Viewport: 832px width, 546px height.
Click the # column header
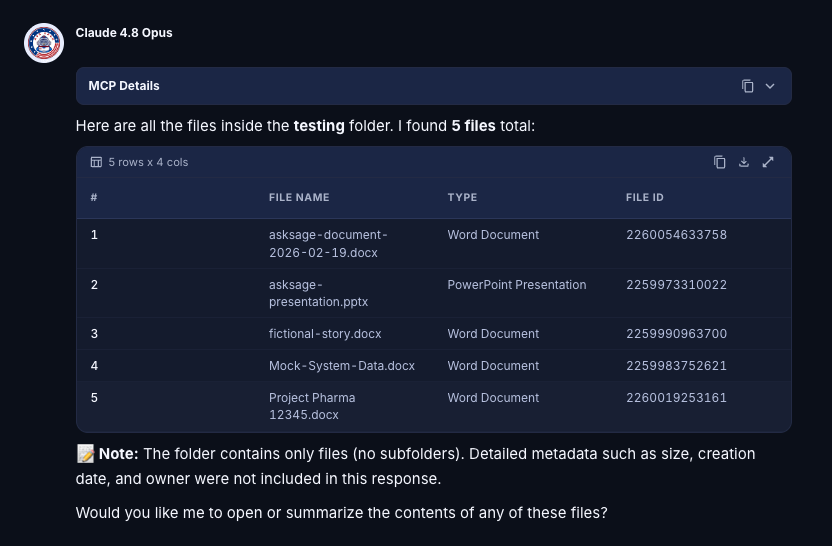[x=94, y=197]
